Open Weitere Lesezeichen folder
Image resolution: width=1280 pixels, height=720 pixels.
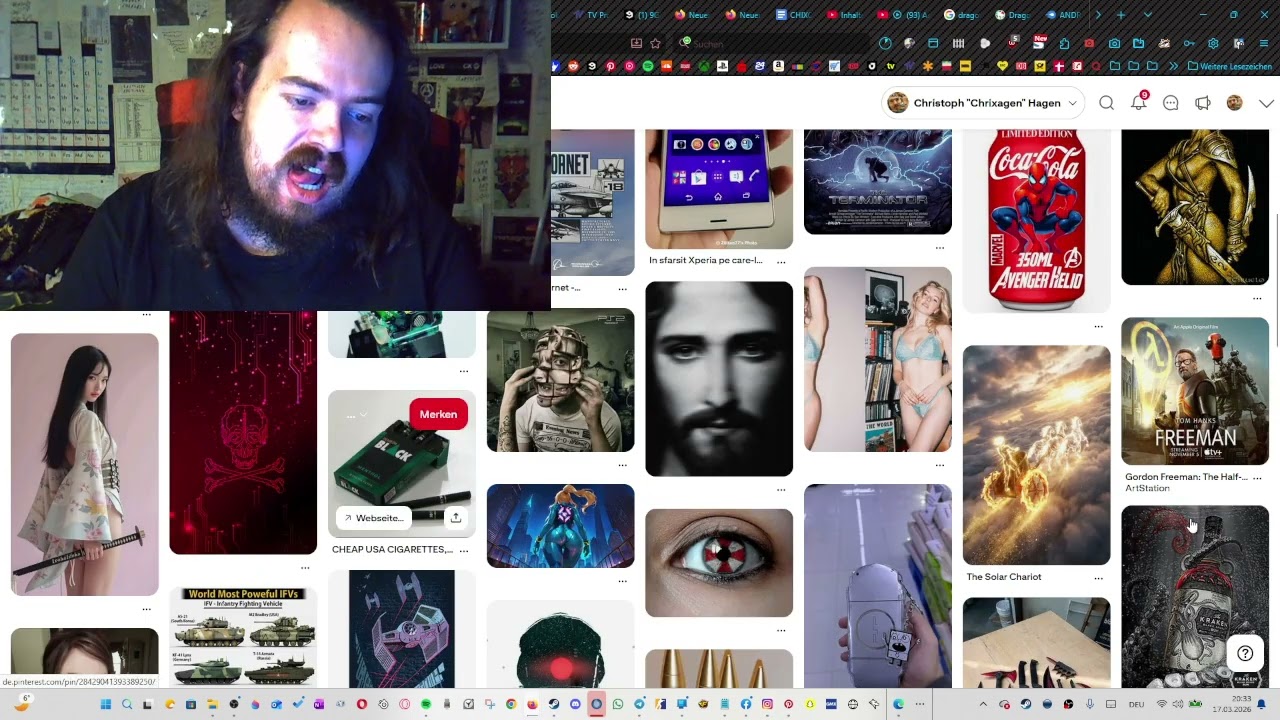tap(1231, 66)
